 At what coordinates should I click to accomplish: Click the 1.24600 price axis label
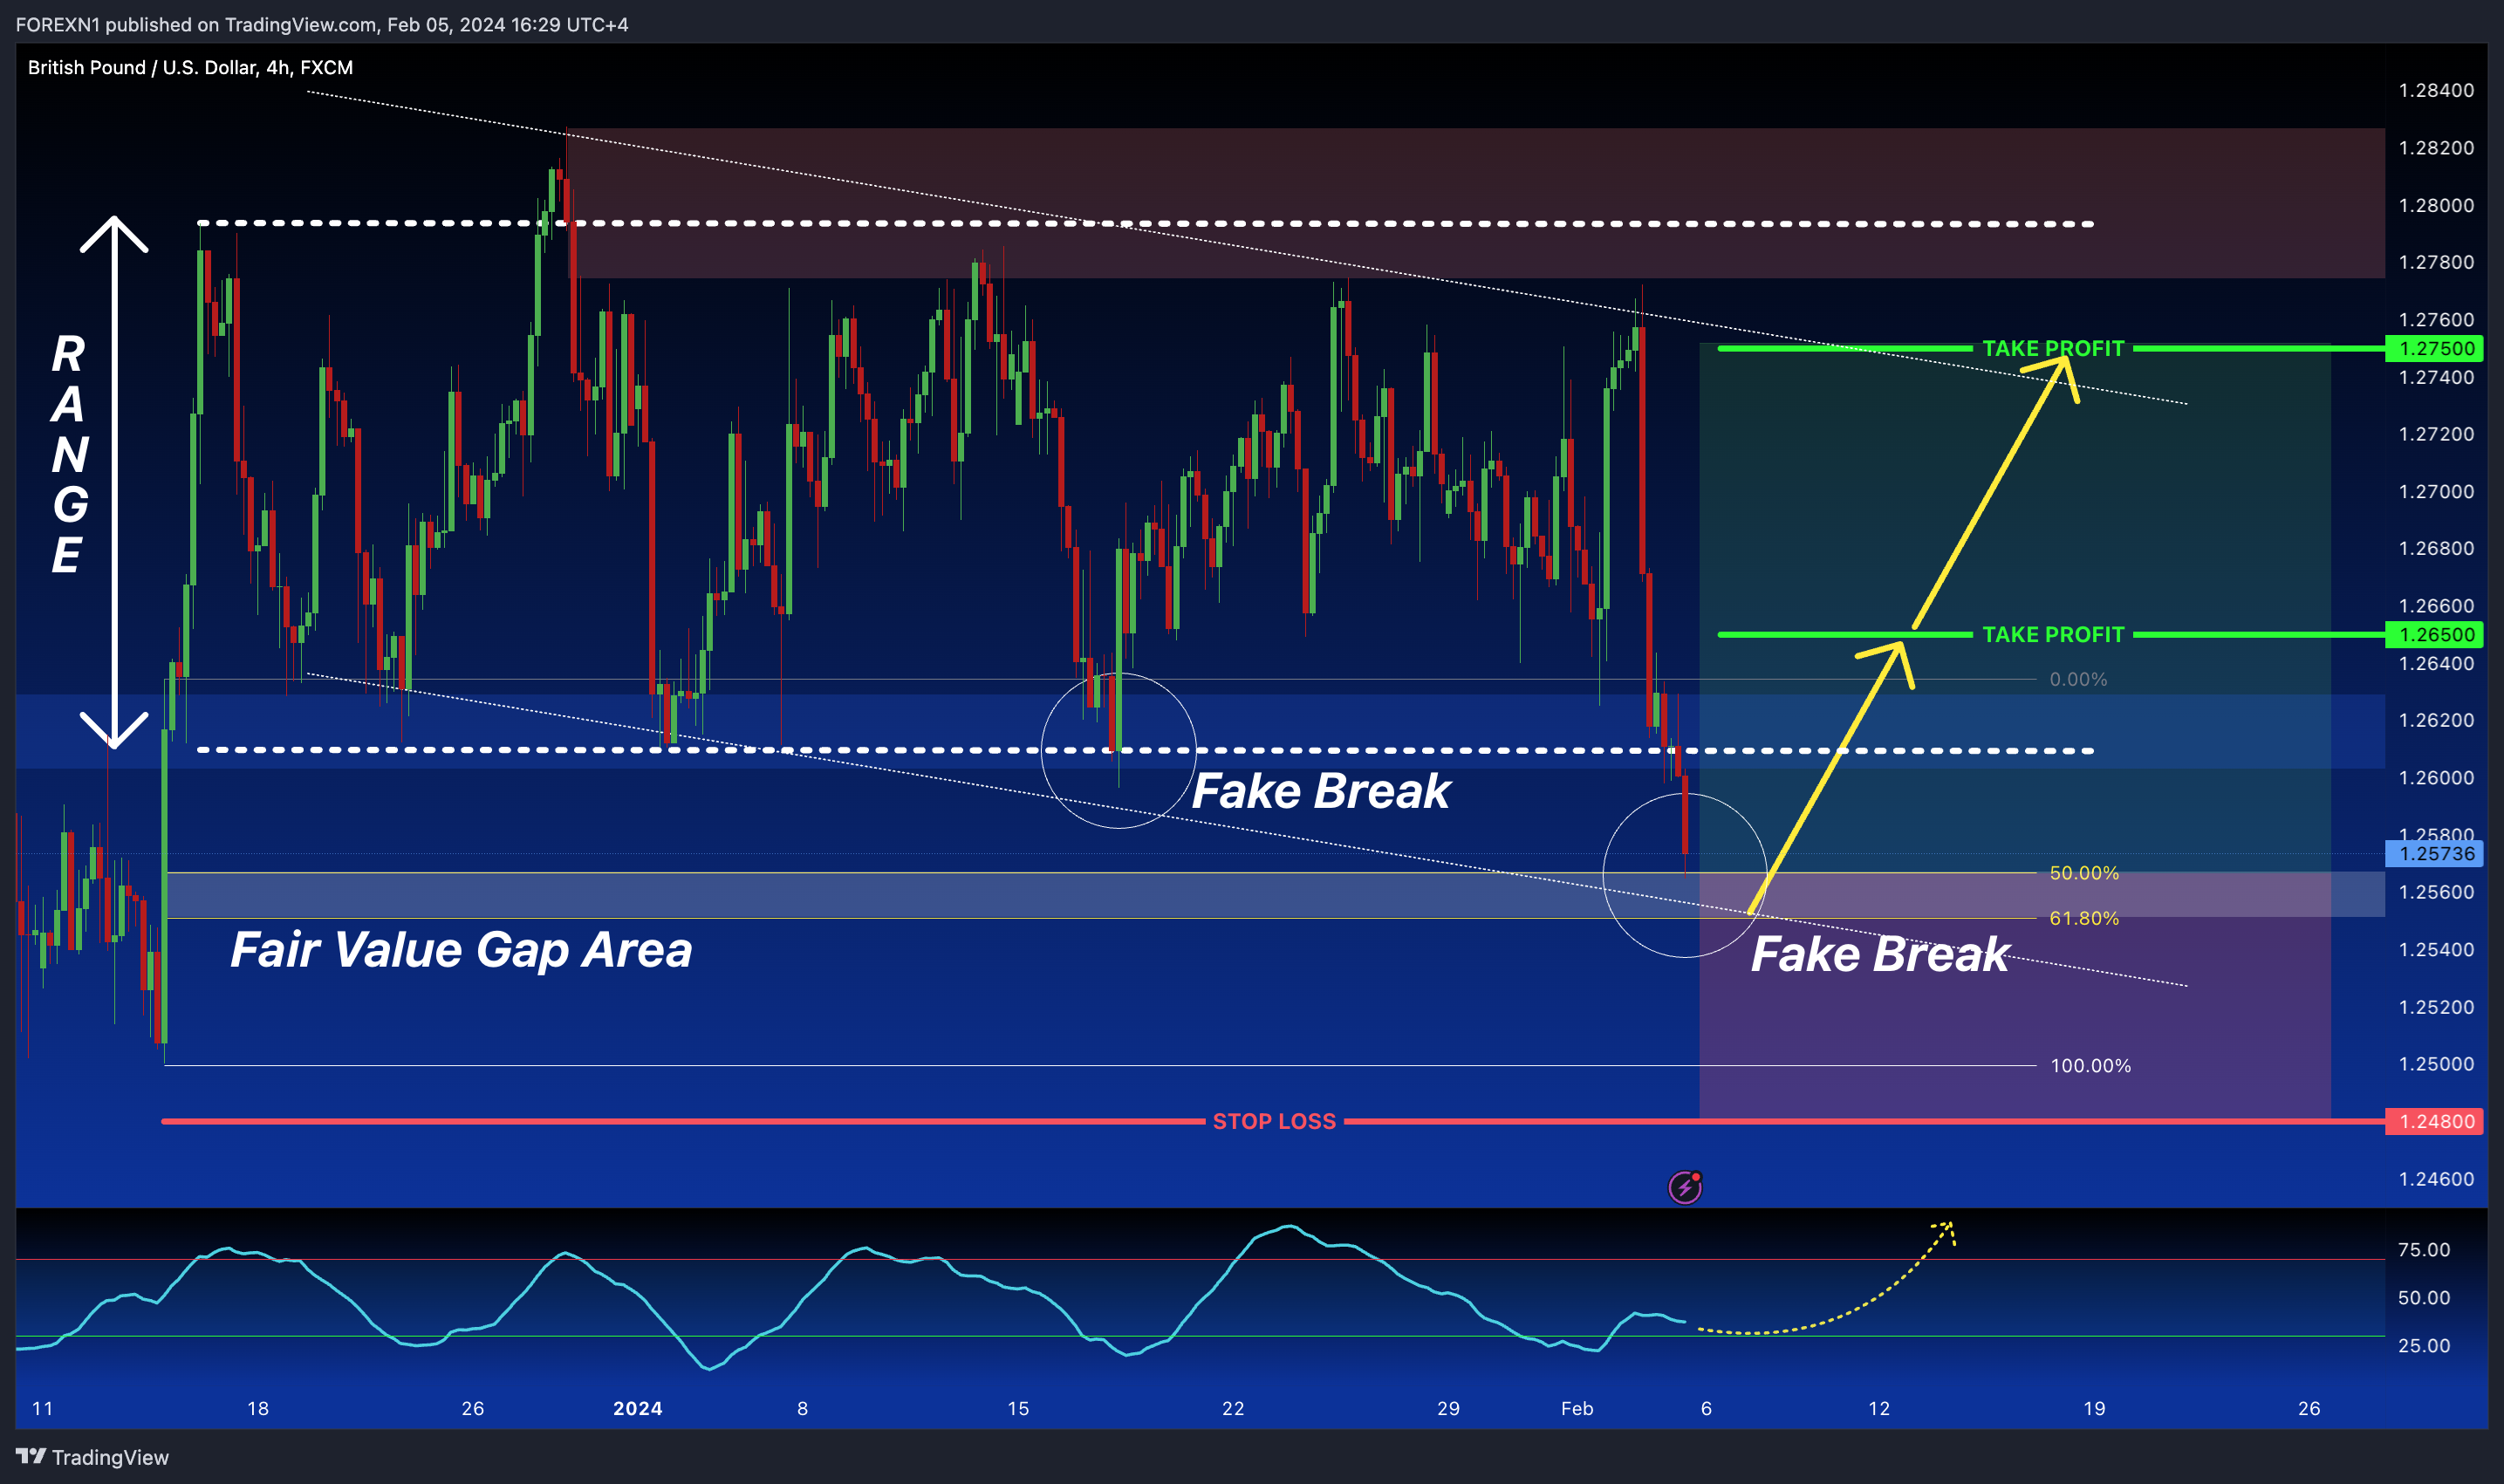[2436, 1180]
